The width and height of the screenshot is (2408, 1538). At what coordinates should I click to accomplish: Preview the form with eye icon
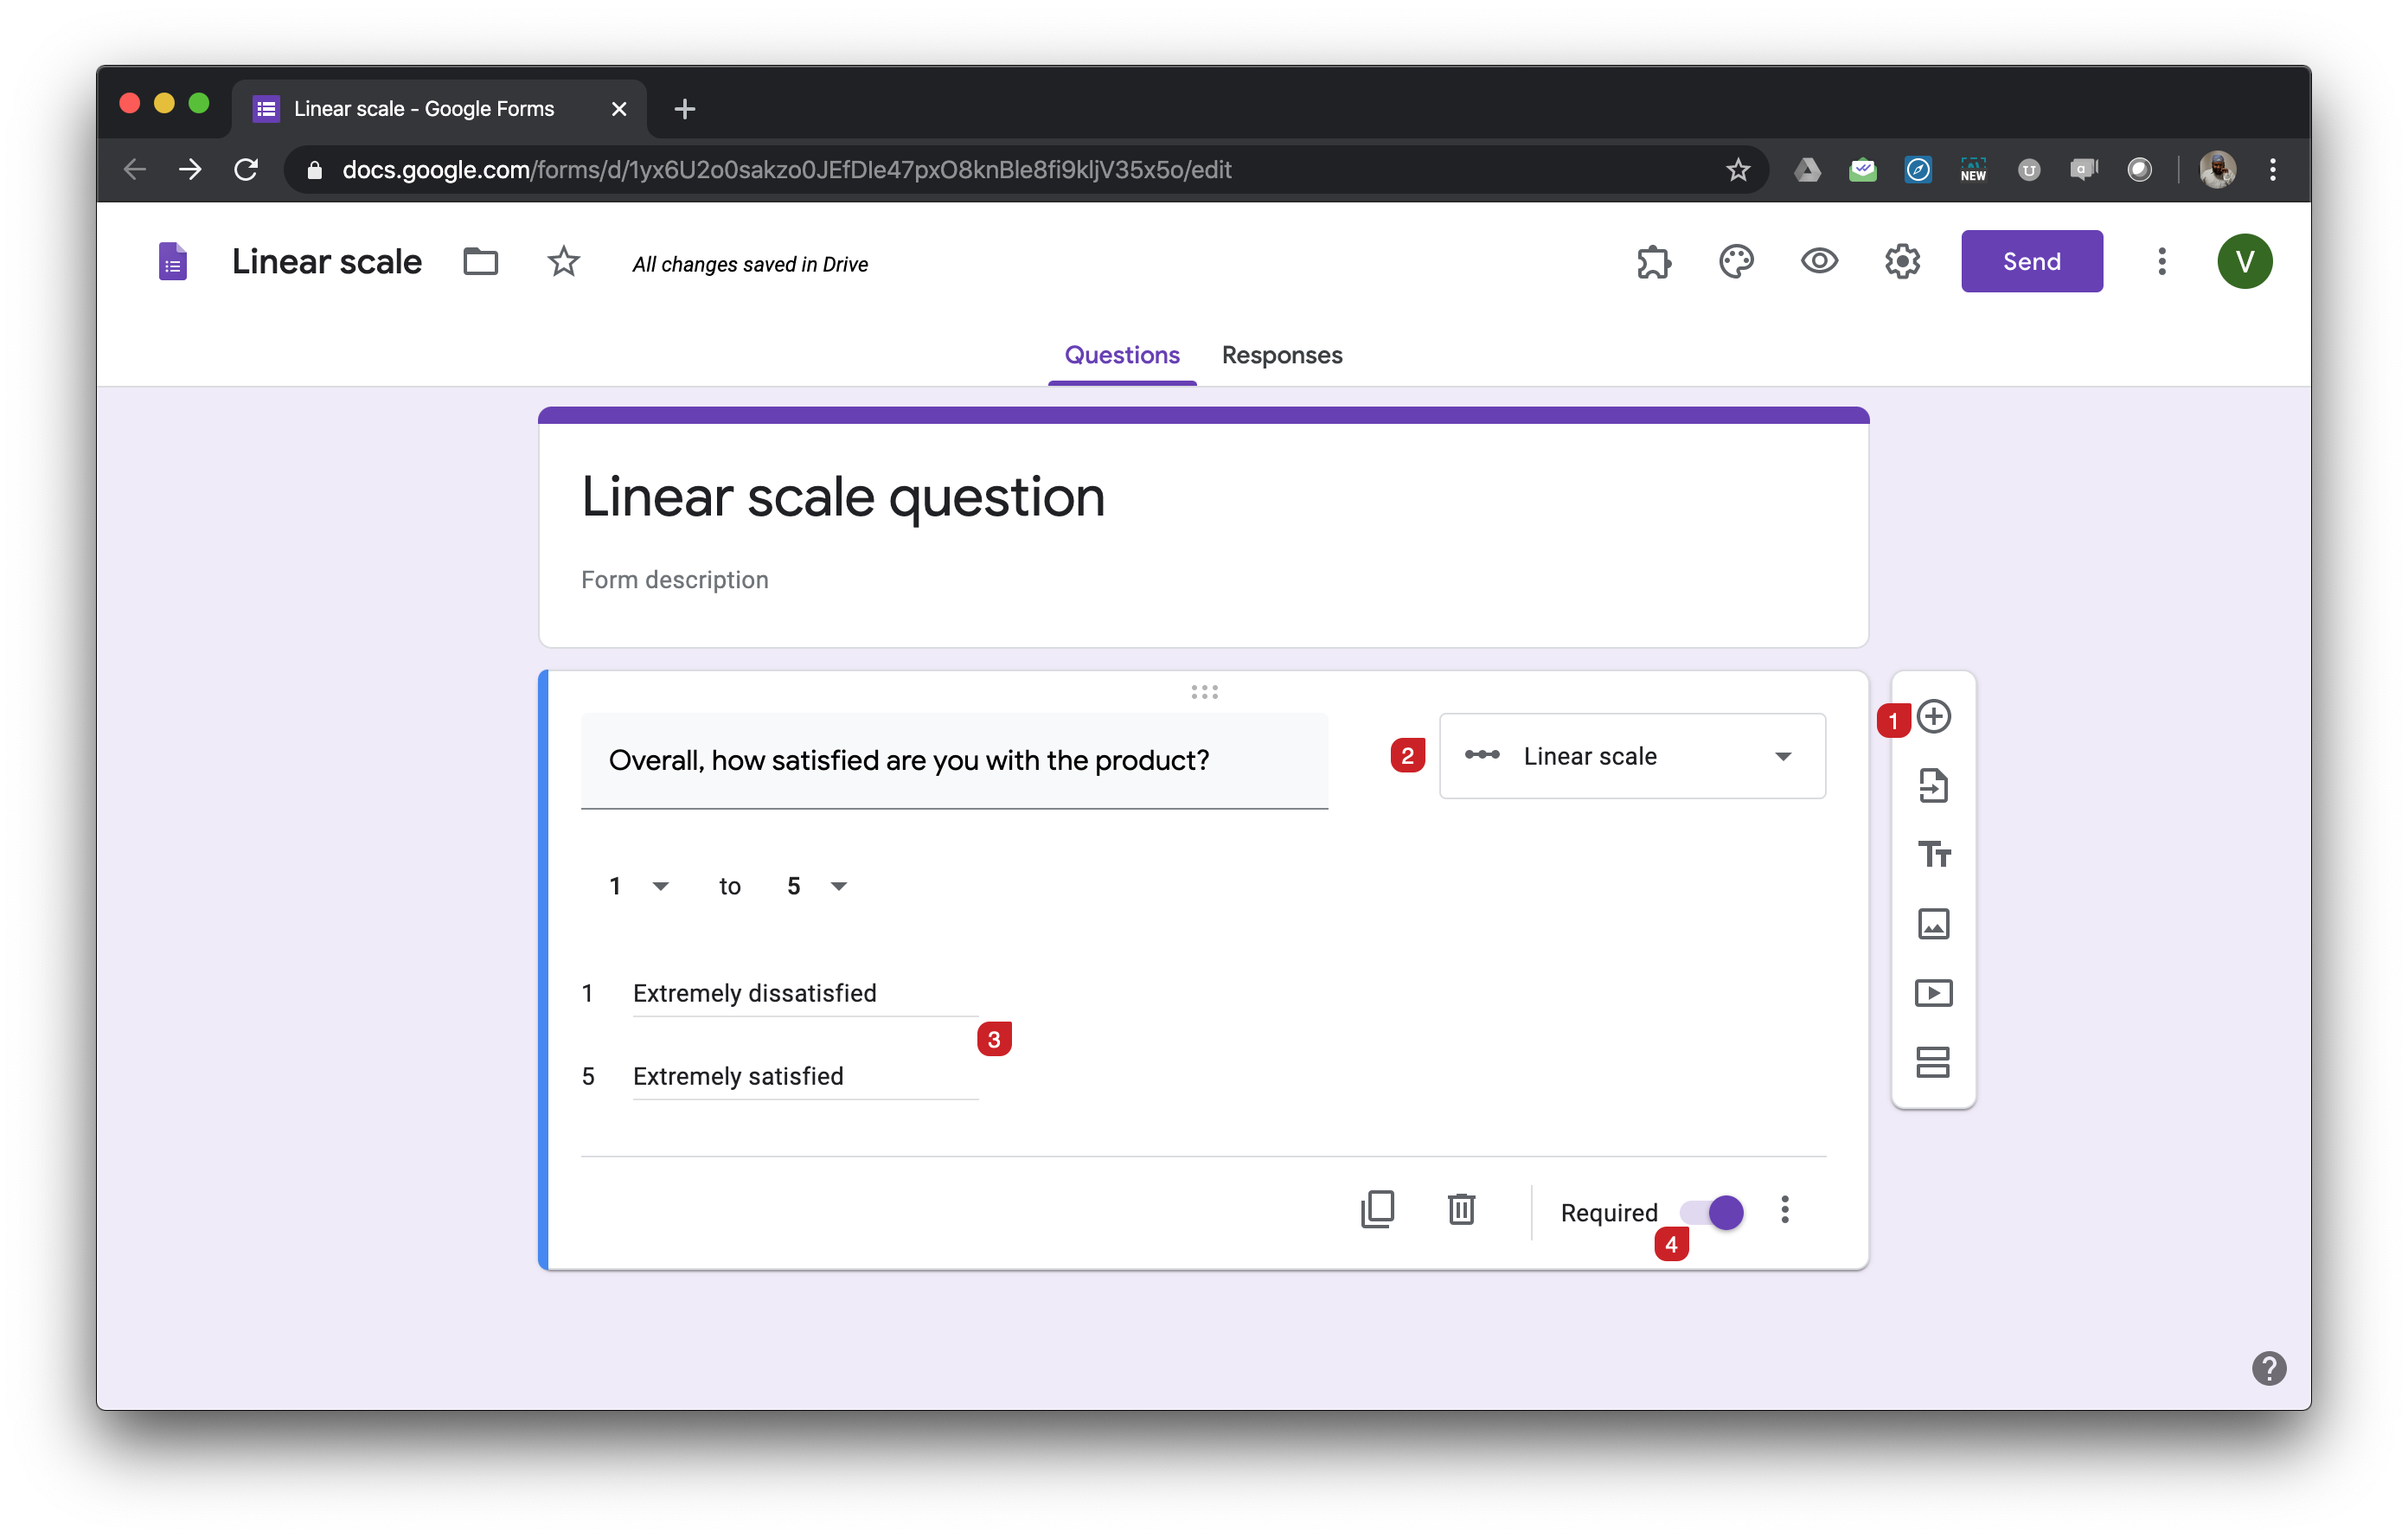coord(1819,262)
